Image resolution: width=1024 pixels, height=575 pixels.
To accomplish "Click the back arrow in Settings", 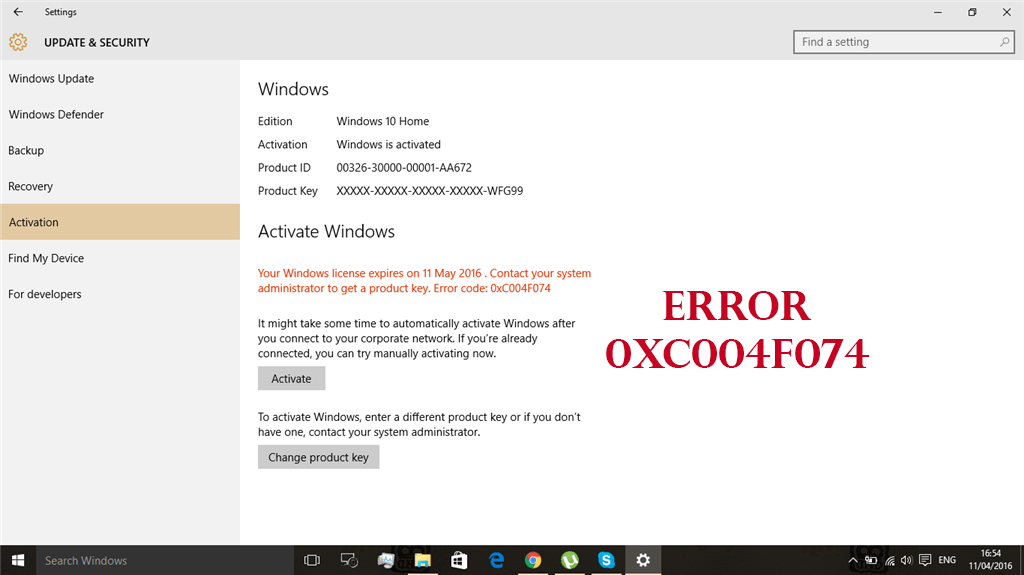I will coord(18,12).
